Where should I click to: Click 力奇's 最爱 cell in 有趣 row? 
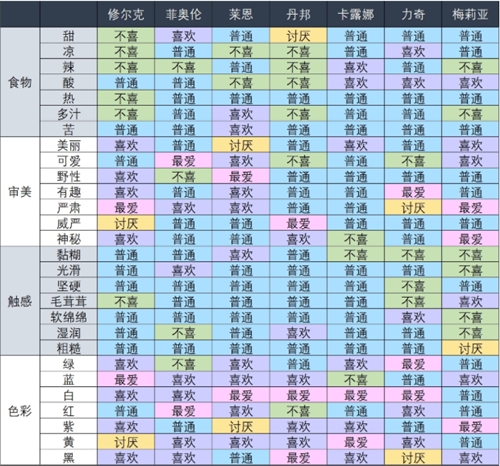tap(413, 192)
